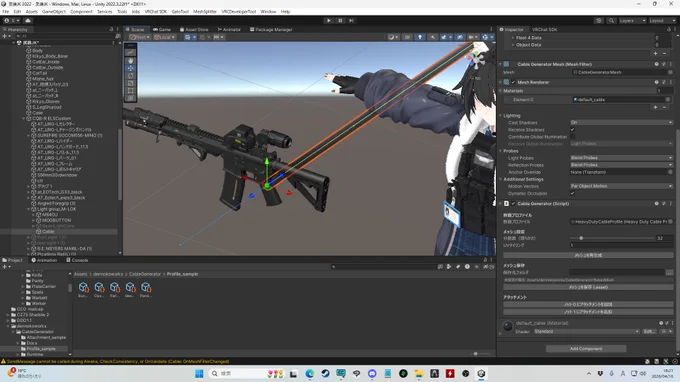
Task: Open Reflection Probes dropdown
Action: click(621, 165)
